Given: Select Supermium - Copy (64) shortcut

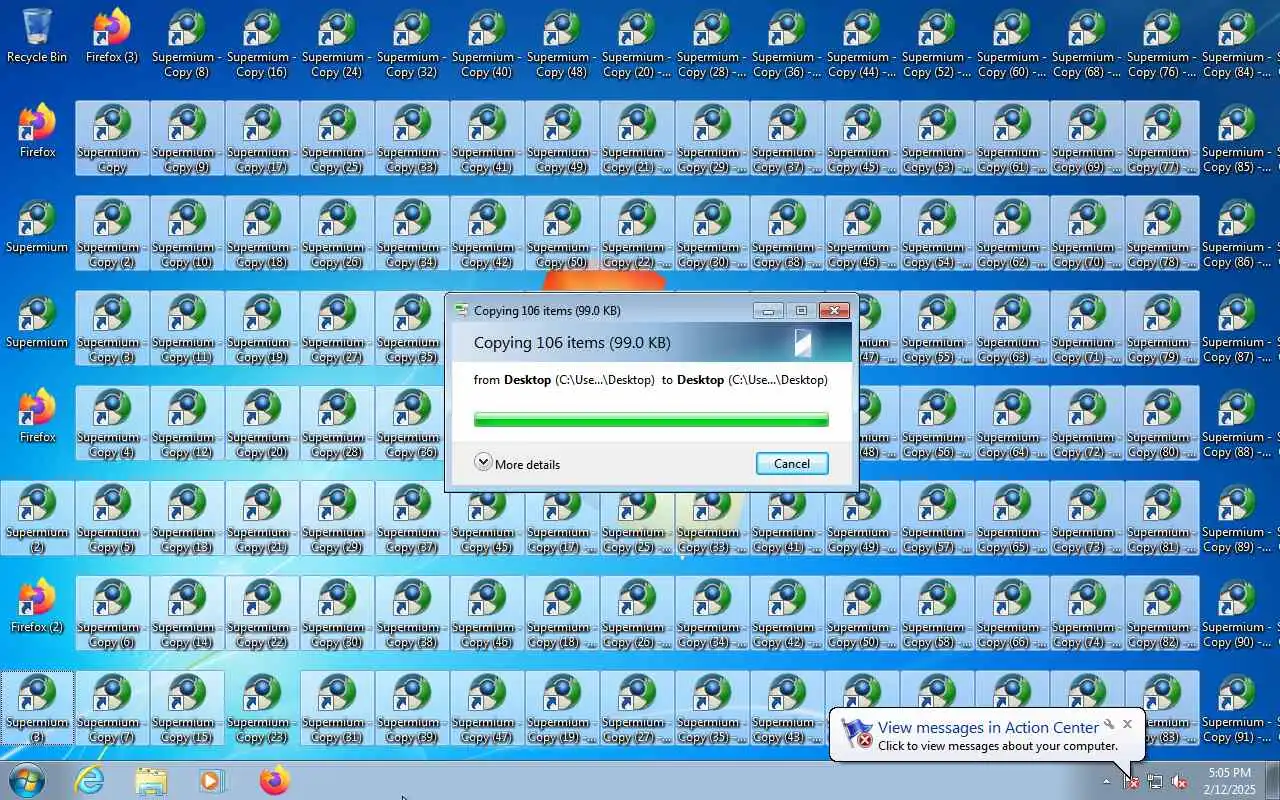Looking at the screenshot, I should point(1012,423).
